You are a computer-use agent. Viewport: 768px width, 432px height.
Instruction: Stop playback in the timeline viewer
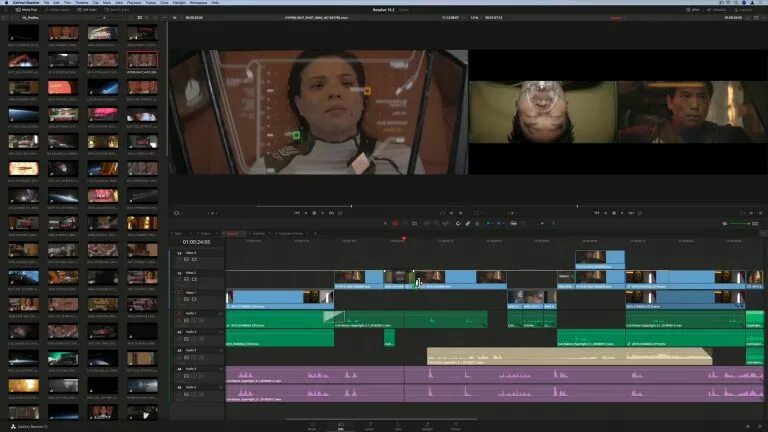(614, 213)
